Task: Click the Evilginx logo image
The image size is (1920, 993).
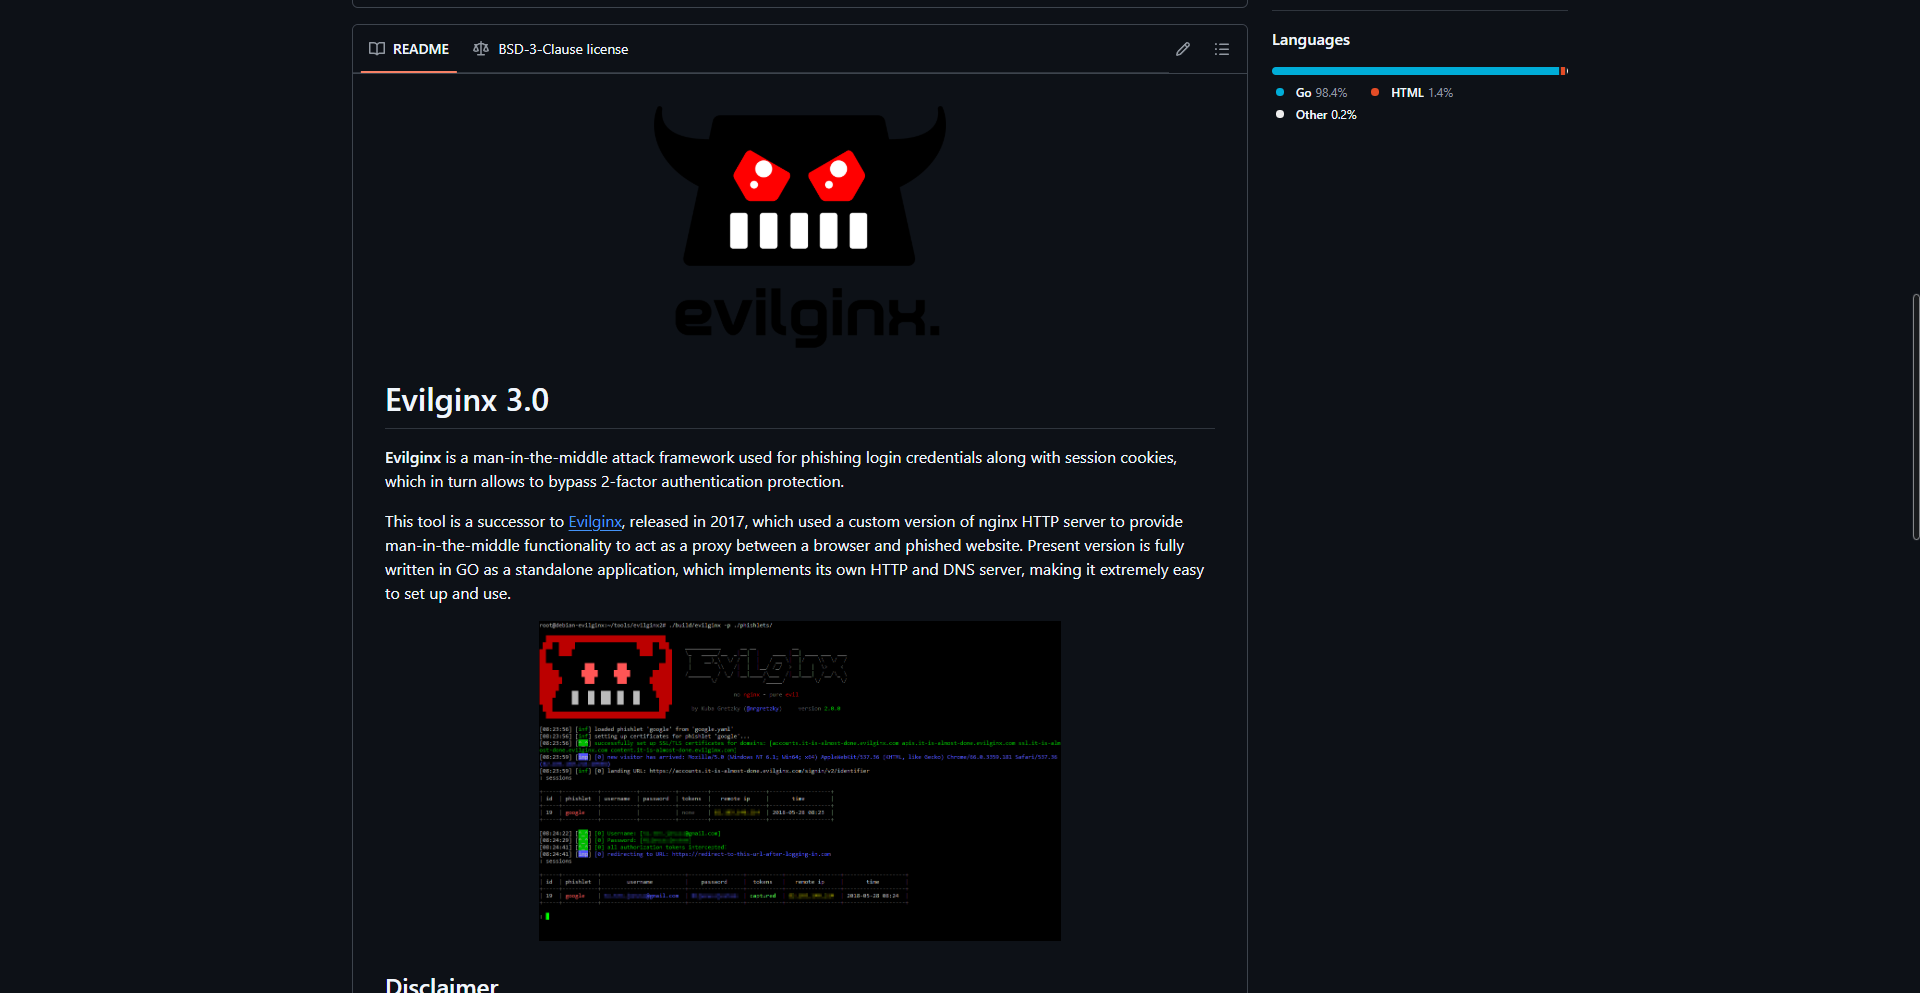Action: (x=800, y=226)
